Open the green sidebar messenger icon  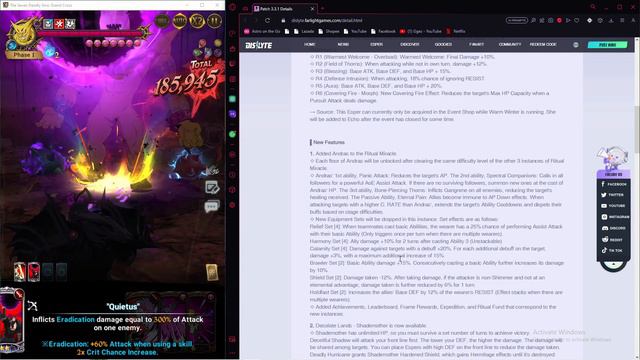[232, 134]
